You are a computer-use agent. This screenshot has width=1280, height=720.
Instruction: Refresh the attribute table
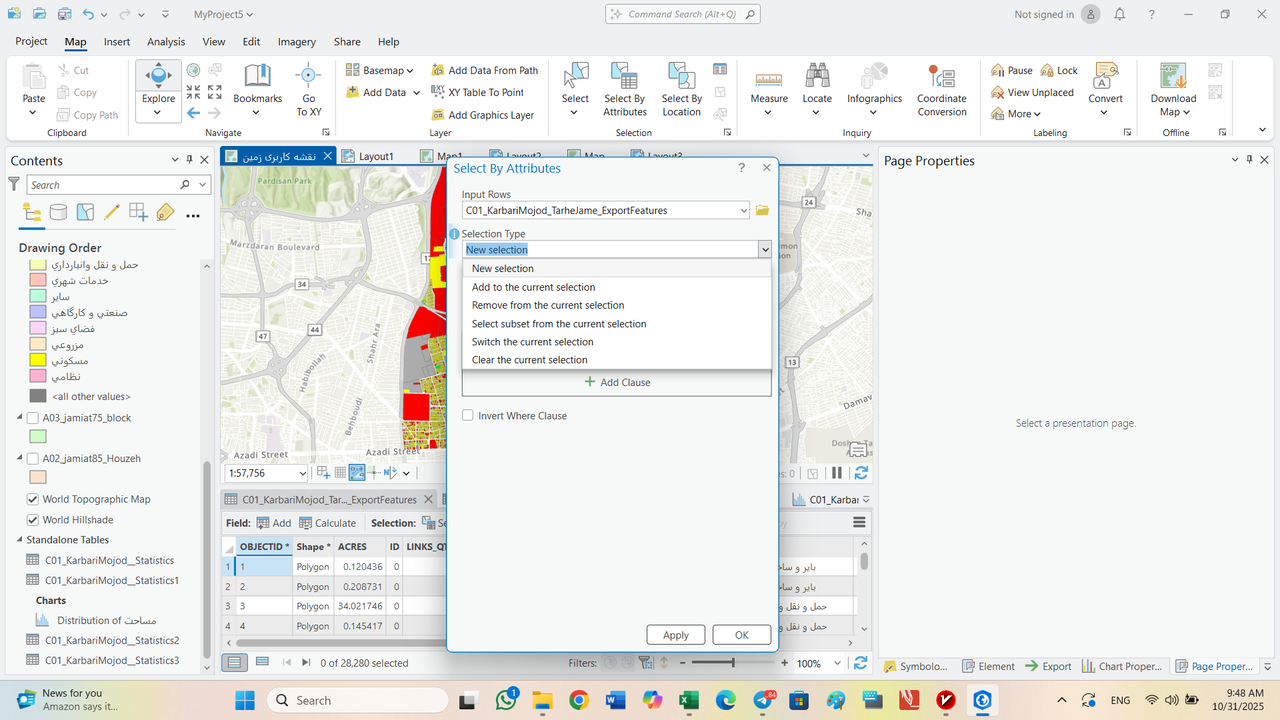pyautogui.click(x=860, y=663)
